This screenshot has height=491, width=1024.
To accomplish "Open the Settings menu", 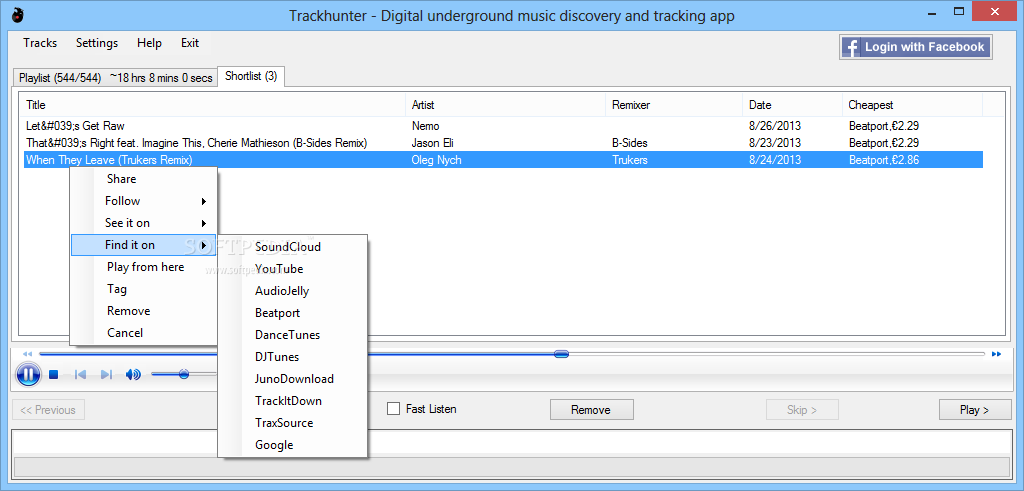I will pos(97,43).
